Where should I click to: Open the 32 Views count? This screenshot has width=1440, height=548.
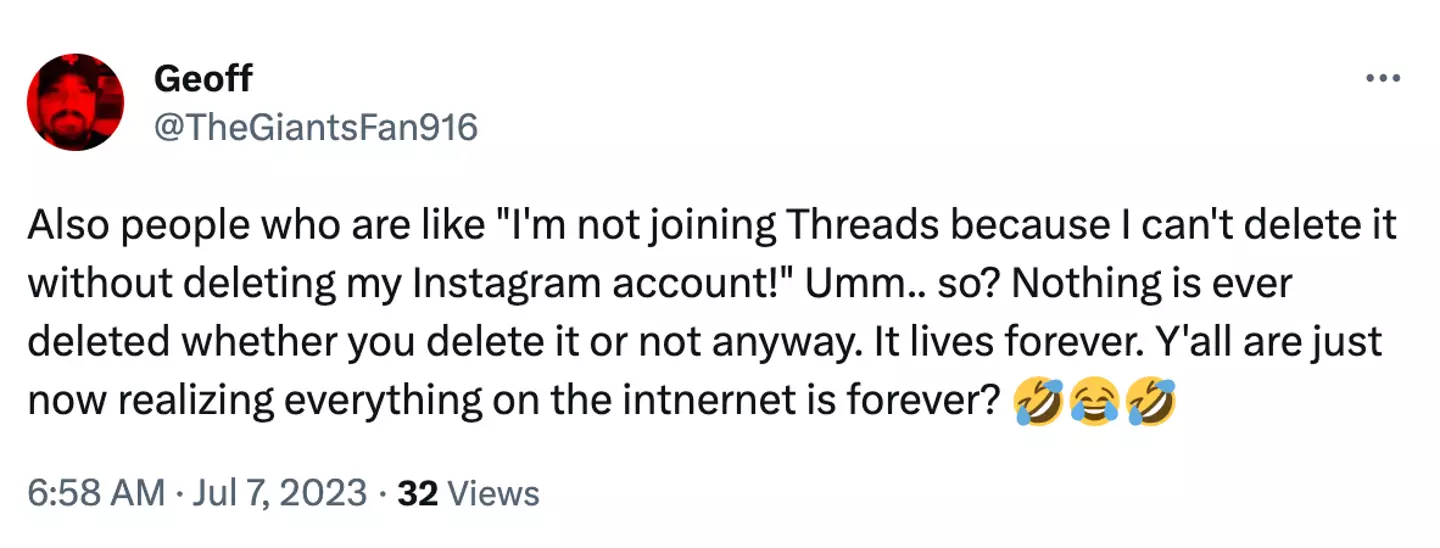(x=468, y=493)
